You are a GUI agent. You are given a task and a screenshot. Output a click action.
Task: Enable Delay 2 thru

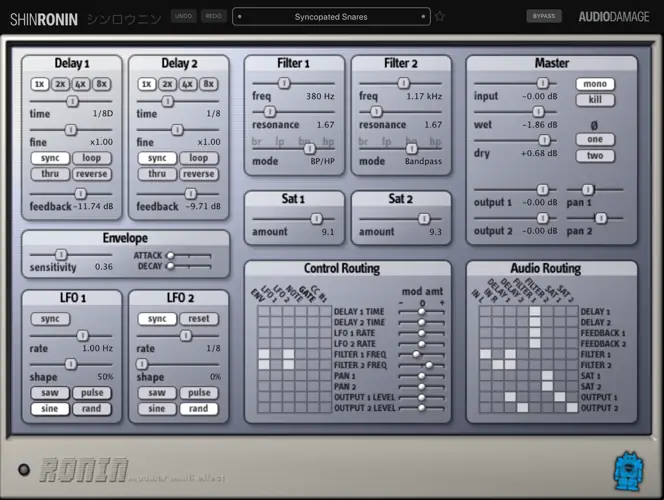[157, 174]
